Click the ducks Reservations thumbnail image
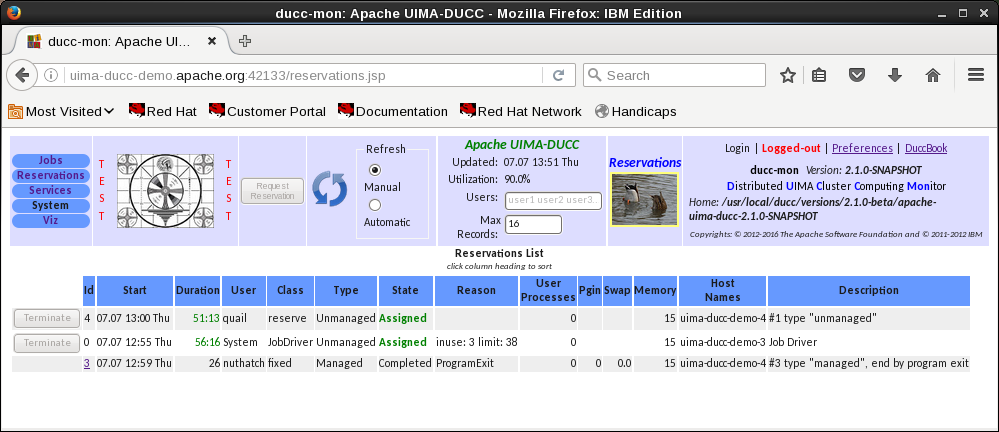 [644, 198]
